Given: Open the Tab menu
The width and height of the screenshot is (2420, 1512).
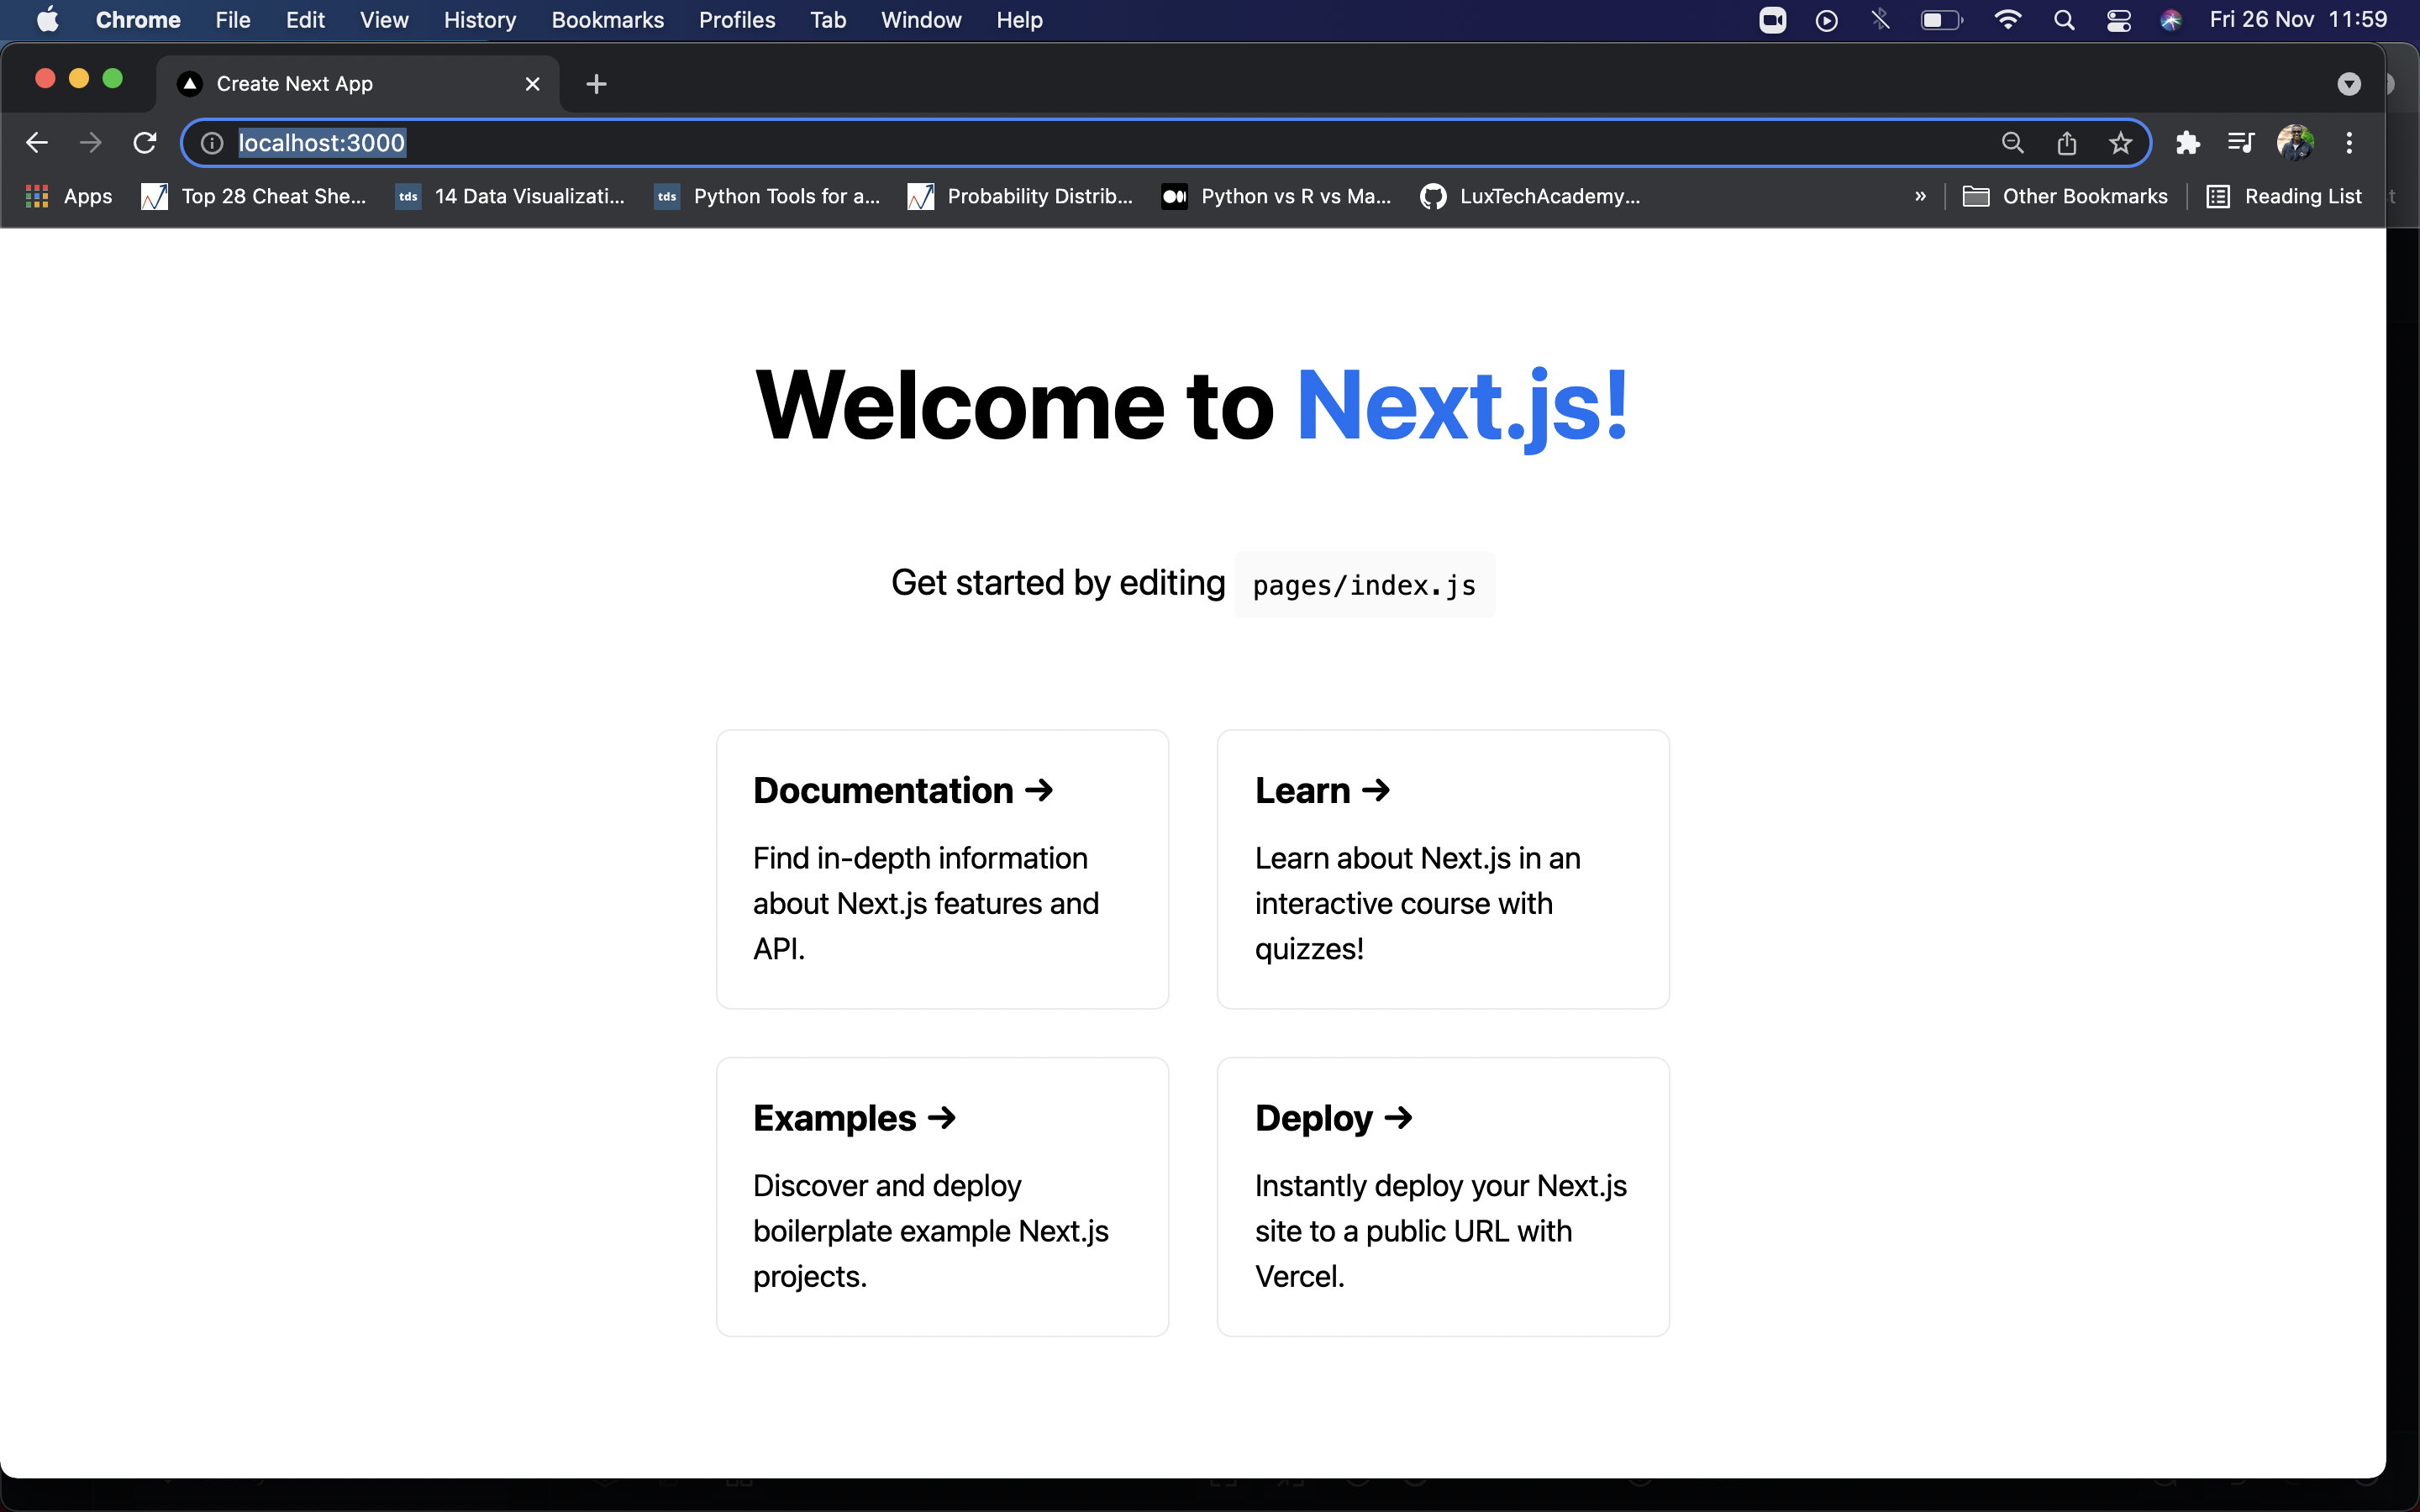Looking at the screenshot, I should coord(828,20).
